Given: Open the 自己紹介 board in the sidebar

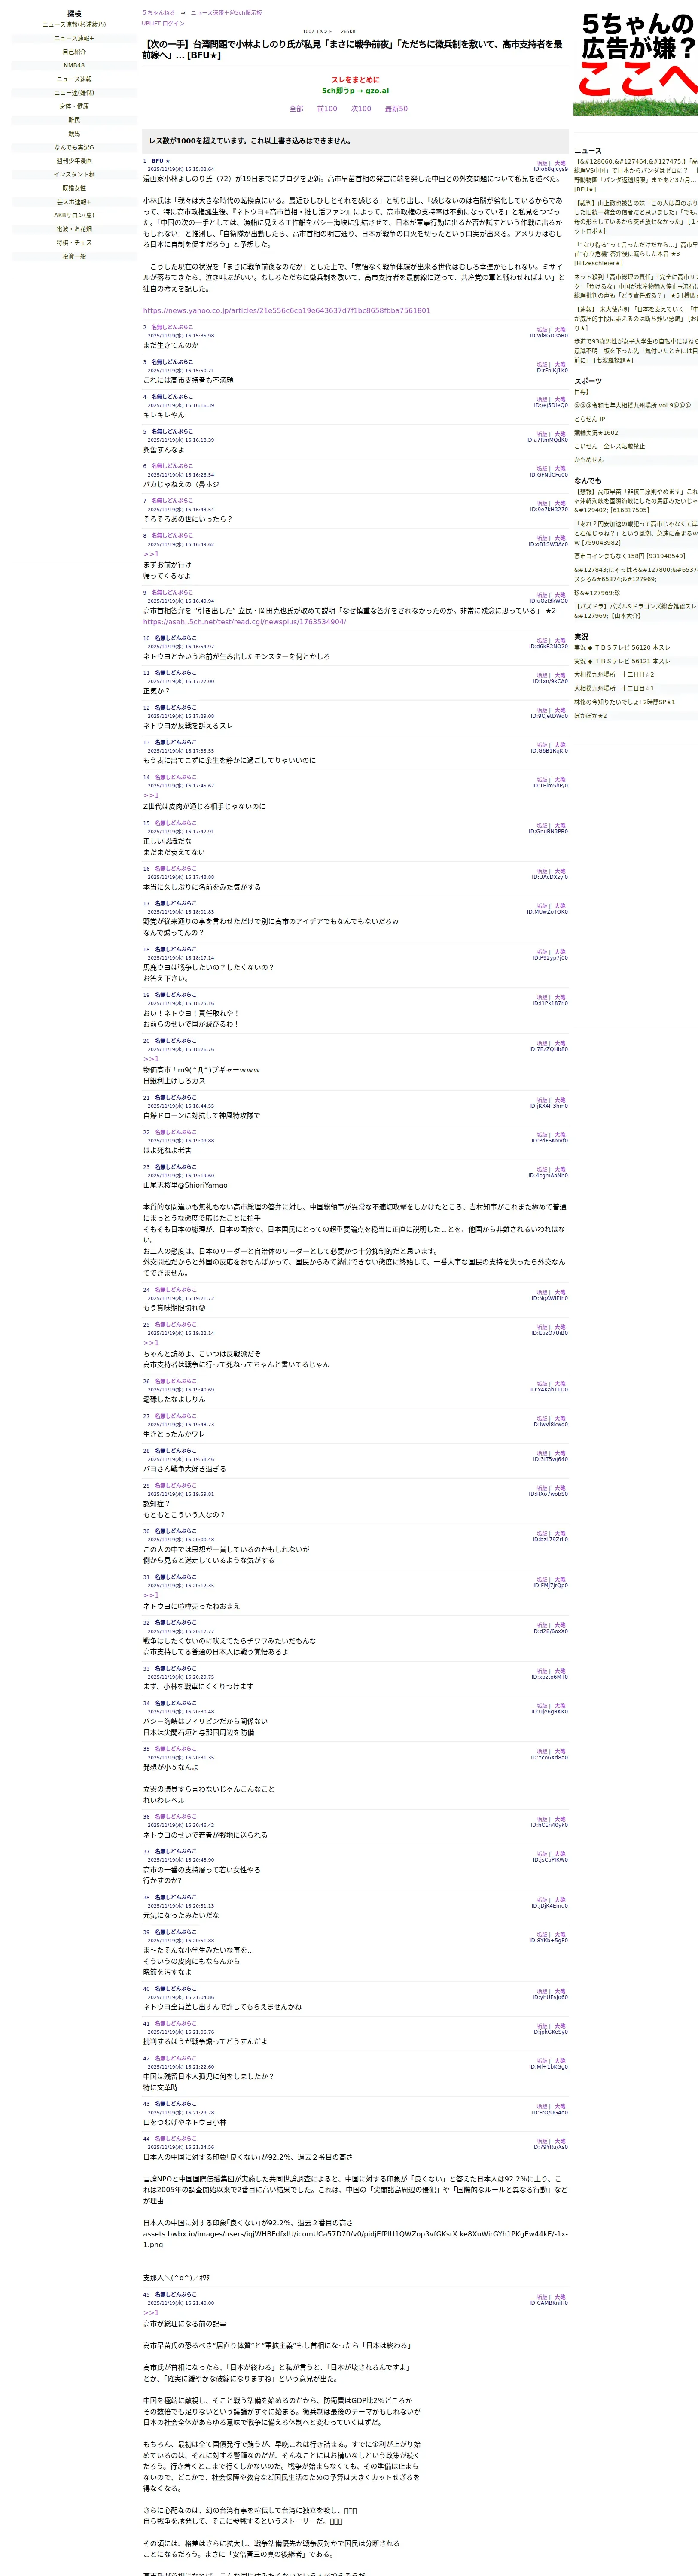Looking at the screenshot, I should click(74, 52).
